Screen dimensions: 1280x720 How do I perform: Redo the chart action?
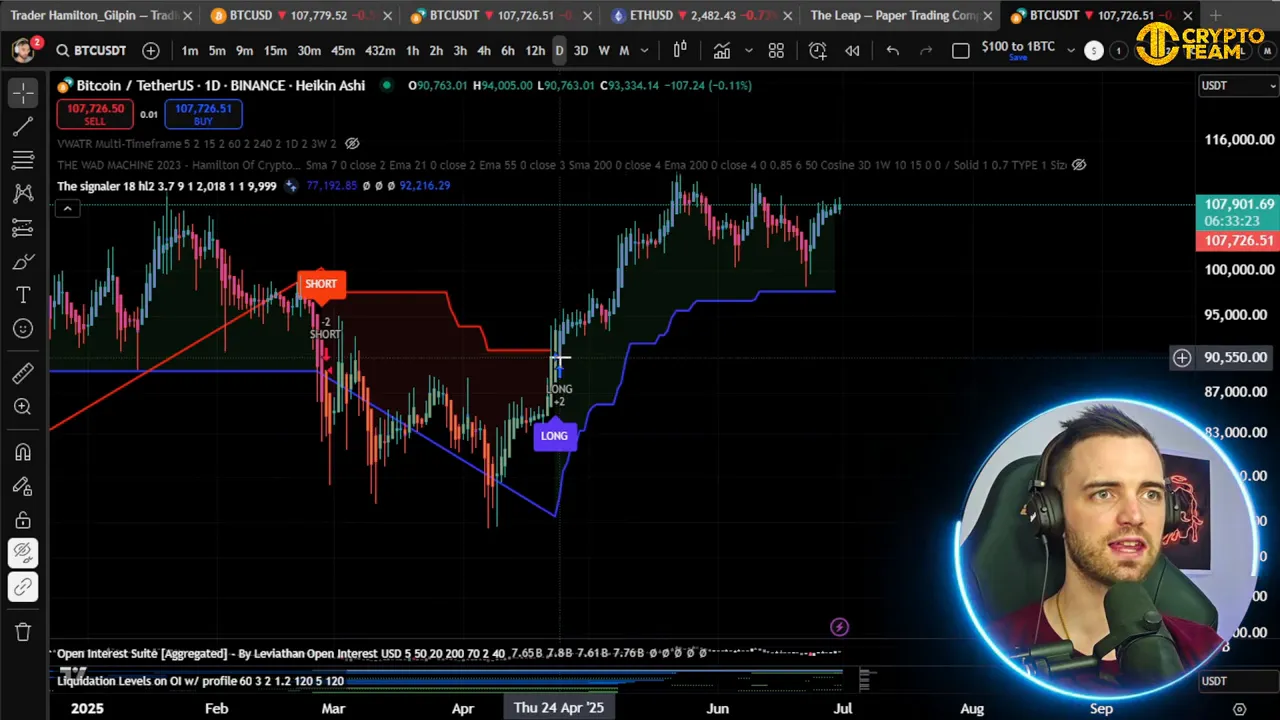[926, 51]
